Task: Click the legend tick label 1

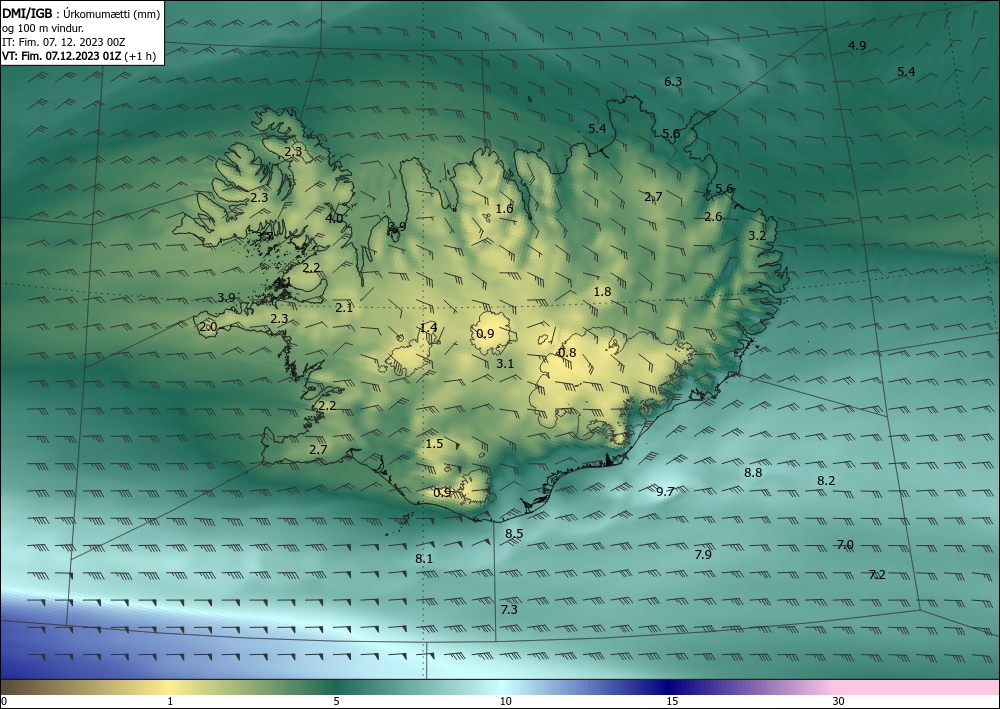Action: point(170,701)
